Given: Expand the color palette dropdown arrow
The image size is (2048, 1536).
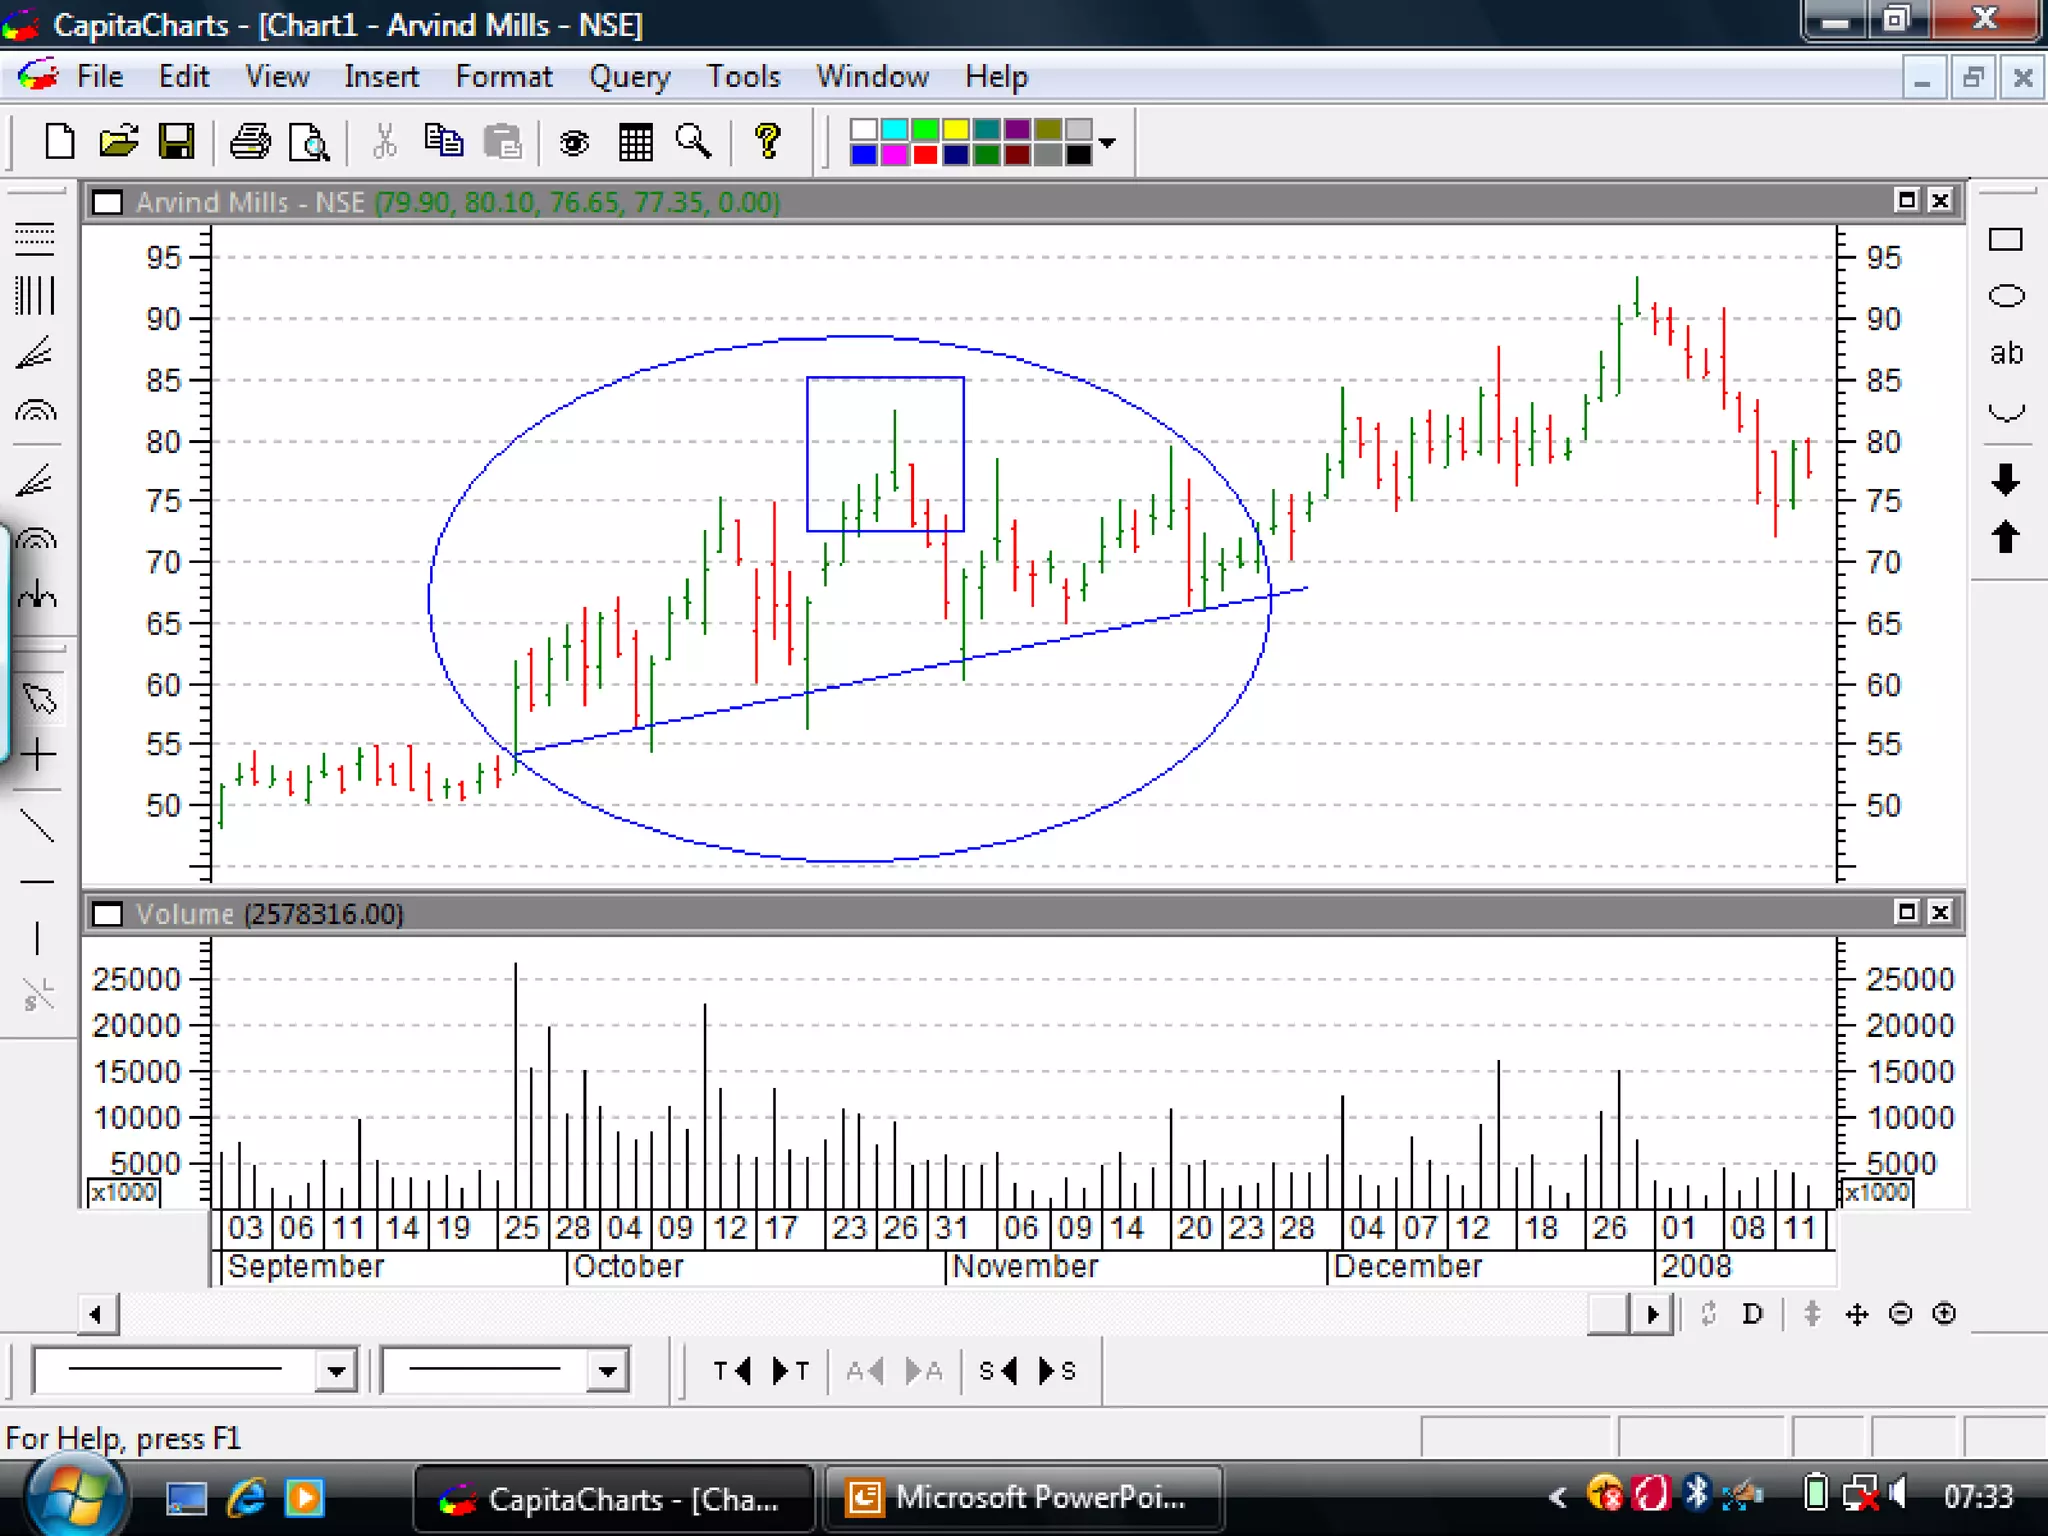Looking at the screenshot, I should tap(1107, 143).
